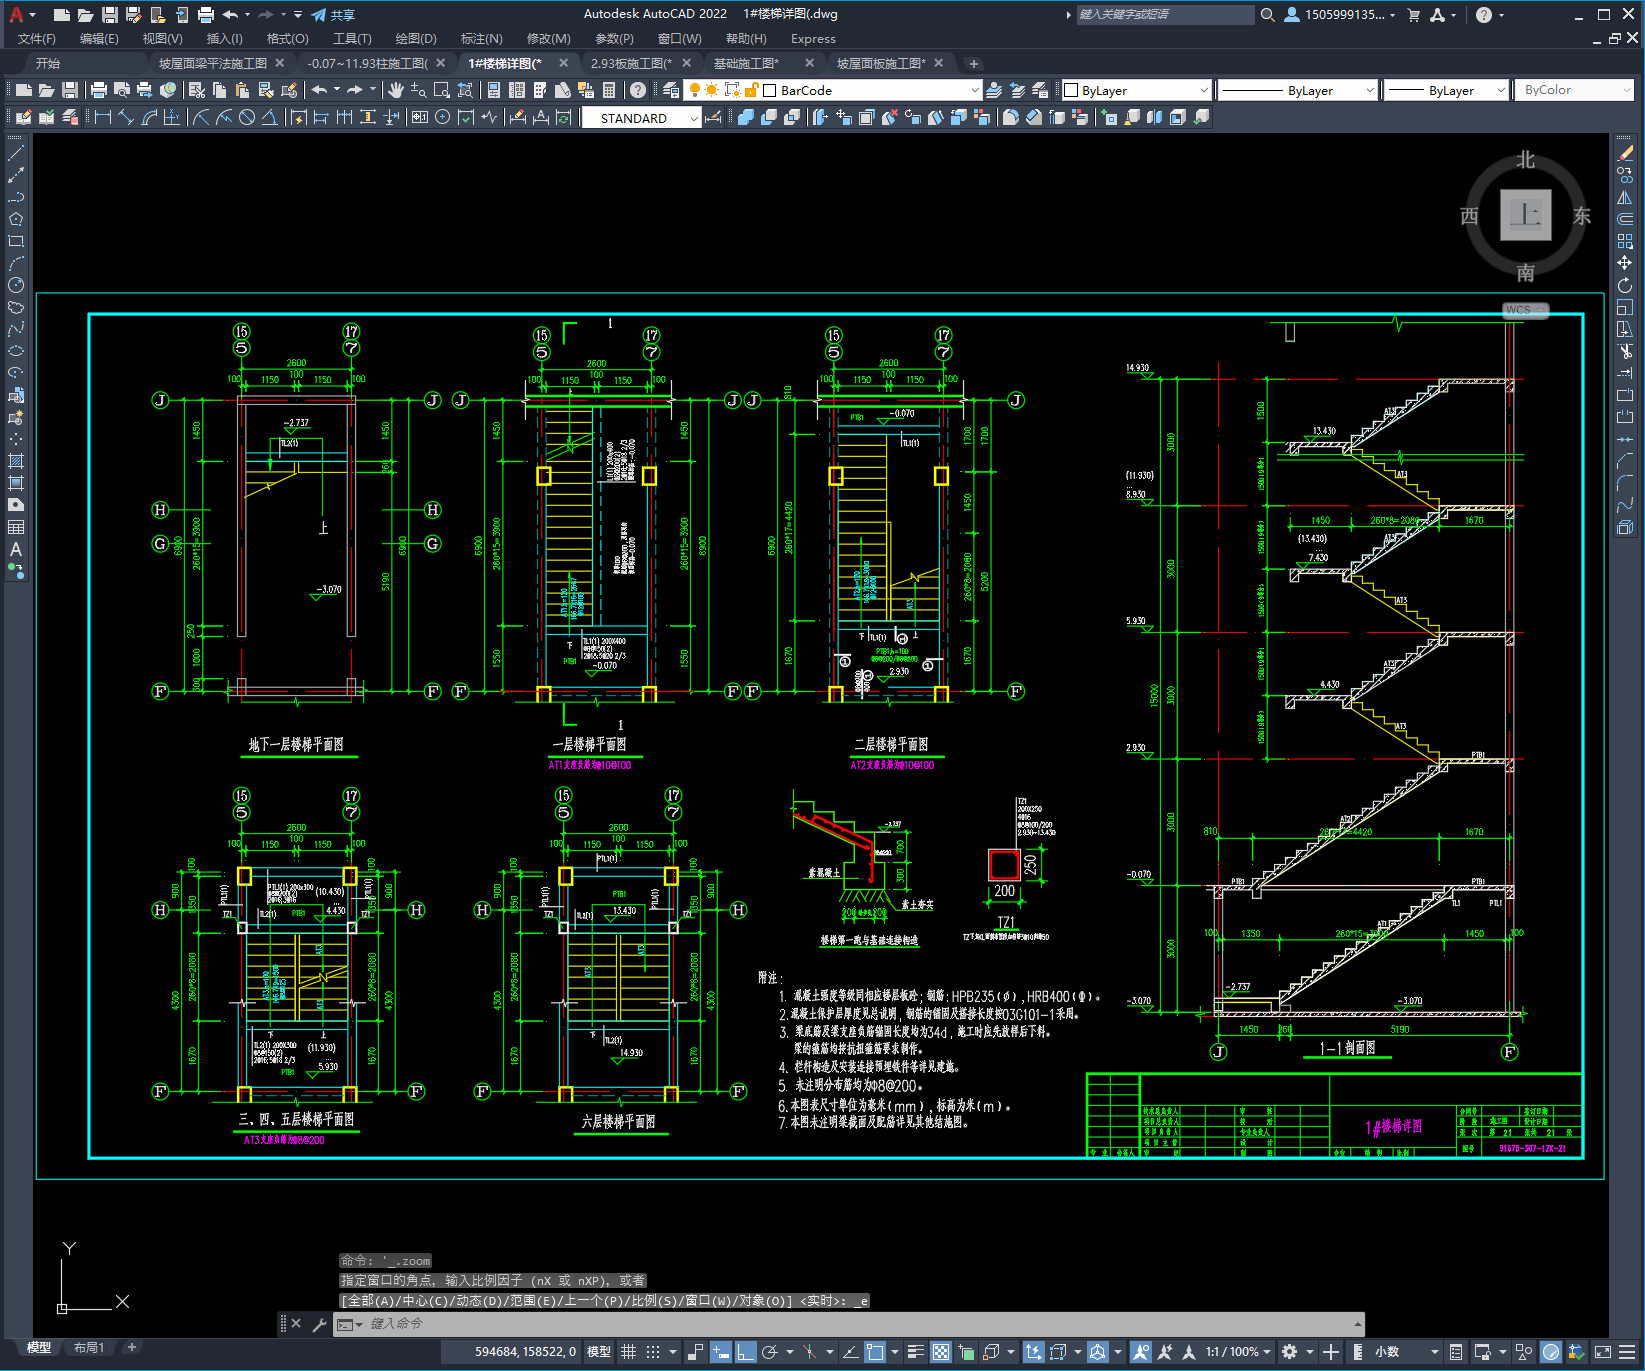
Task: Select the Circle draw tool
Action: pos(16,285)
